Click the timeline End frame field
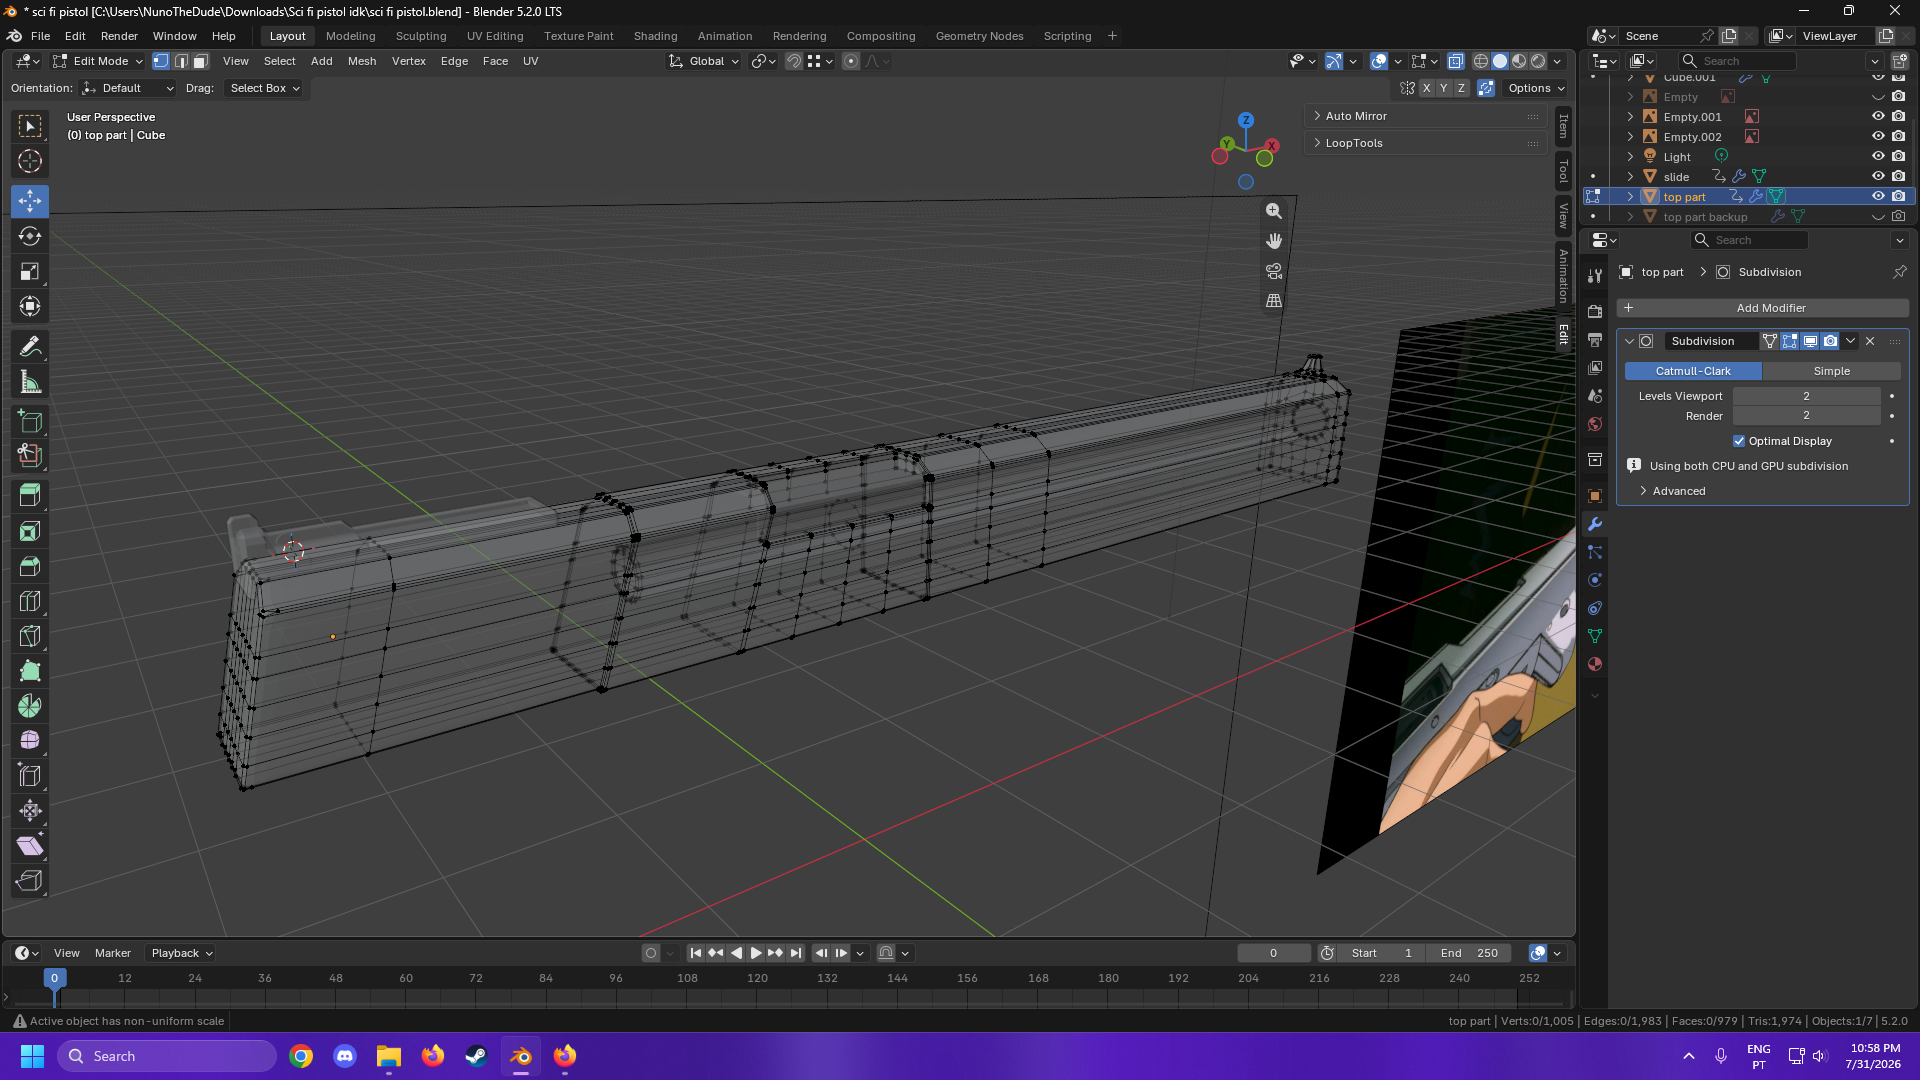1920x1080 pixels. [x=1469, y=953]
